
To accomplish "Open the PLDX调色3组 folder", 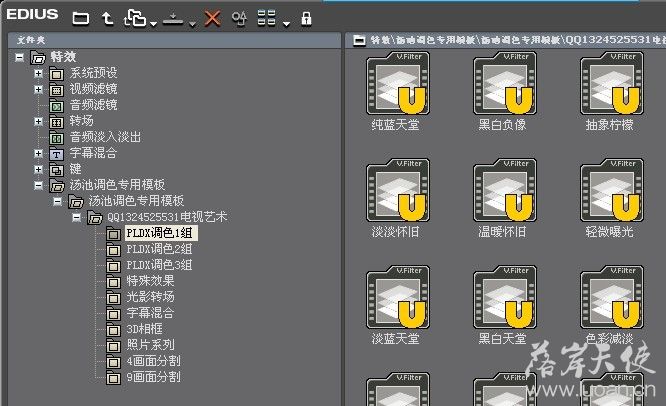I will [159, 265].
